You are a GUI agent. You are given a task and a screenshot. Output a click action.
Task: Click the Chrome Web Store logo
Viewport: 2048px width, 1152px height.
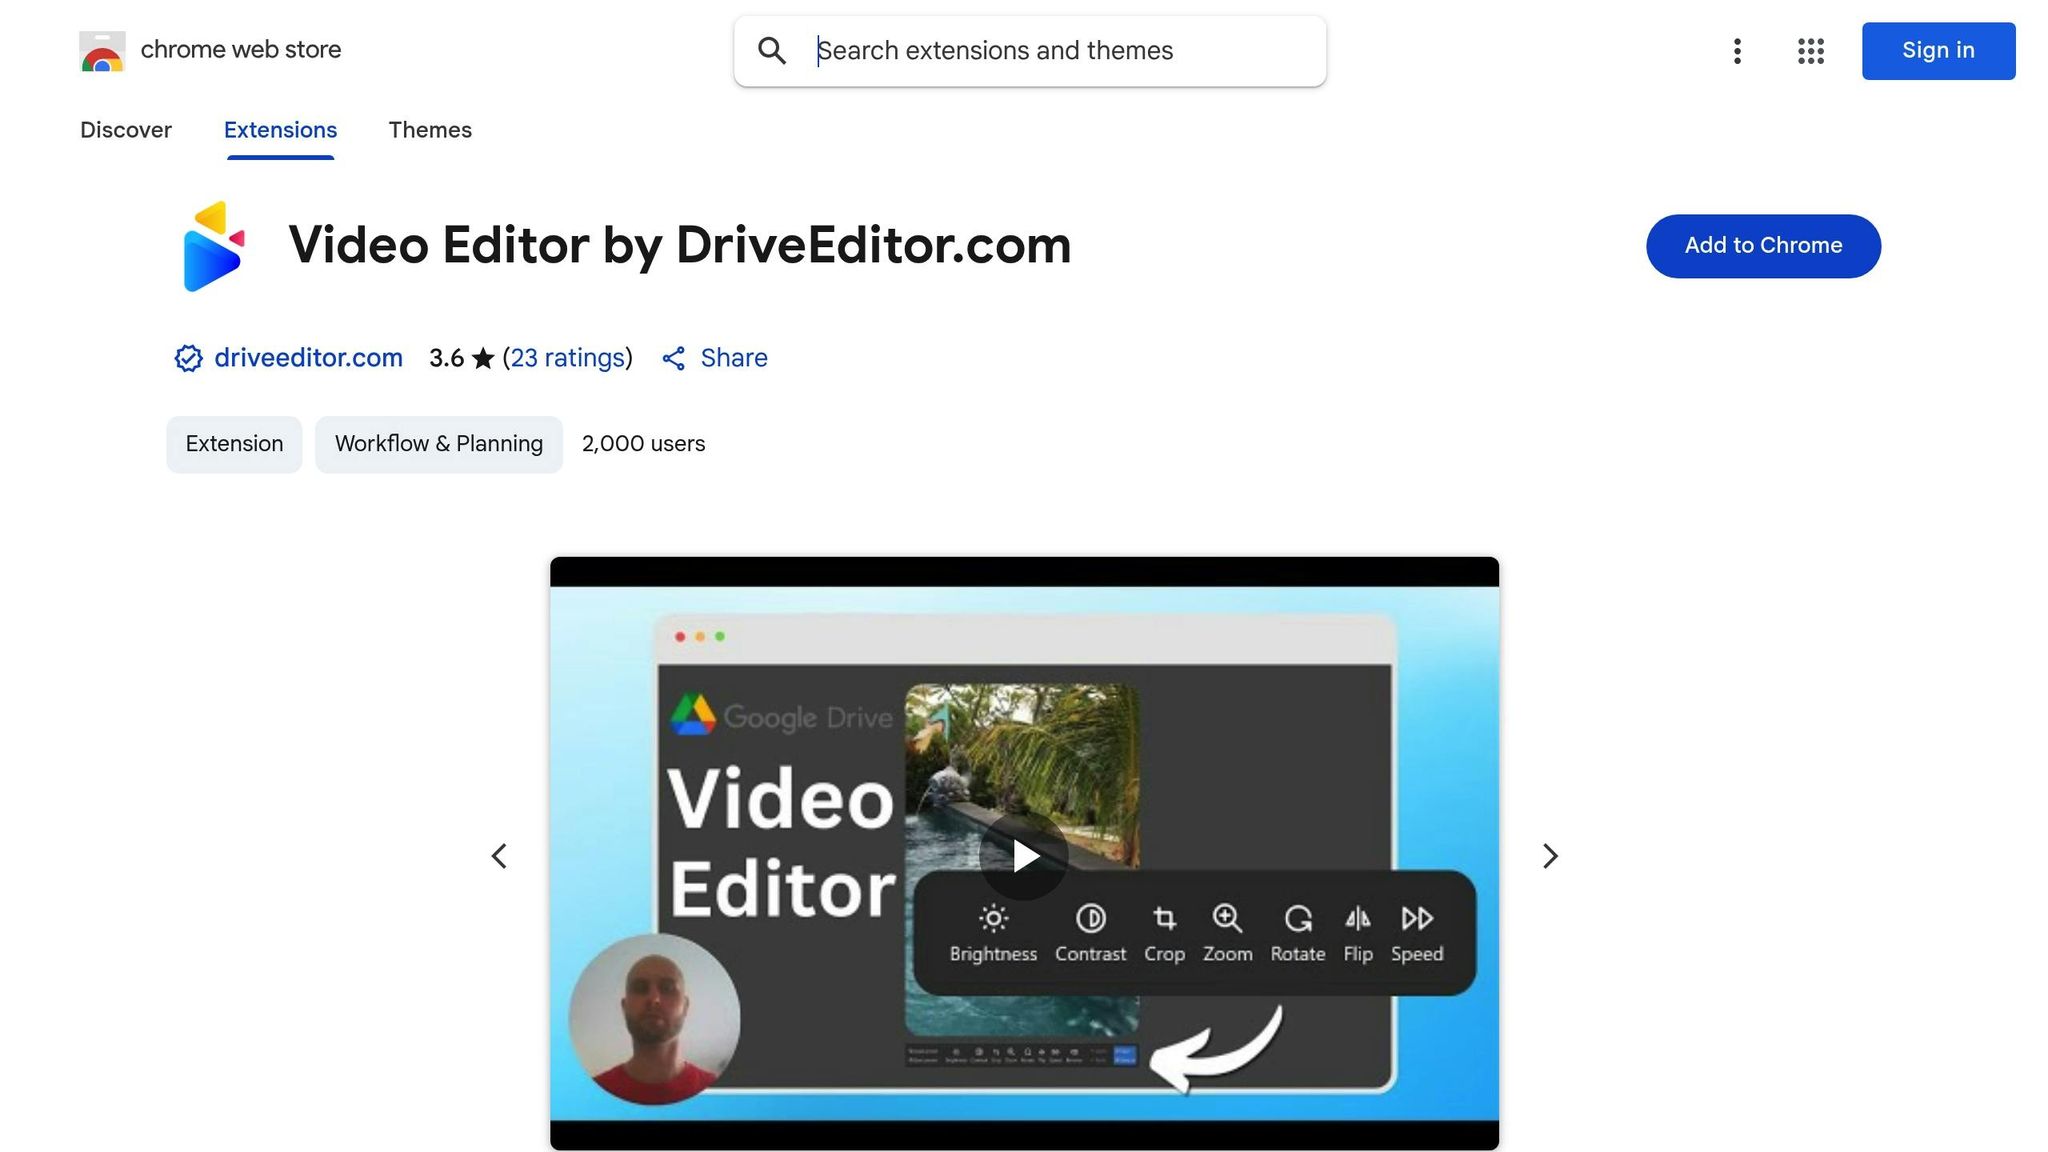point(102,51)
